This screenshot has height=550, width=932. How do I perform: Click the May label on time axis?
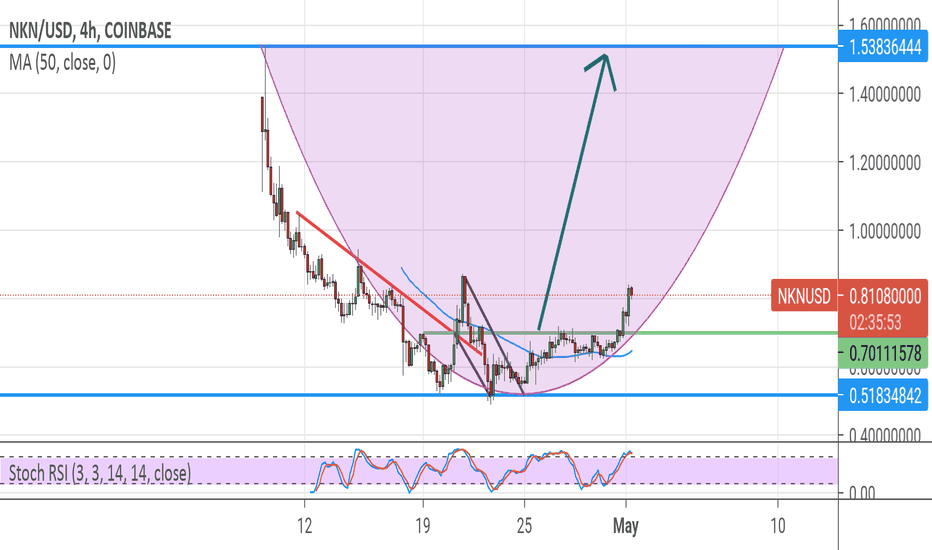(625, 526)
